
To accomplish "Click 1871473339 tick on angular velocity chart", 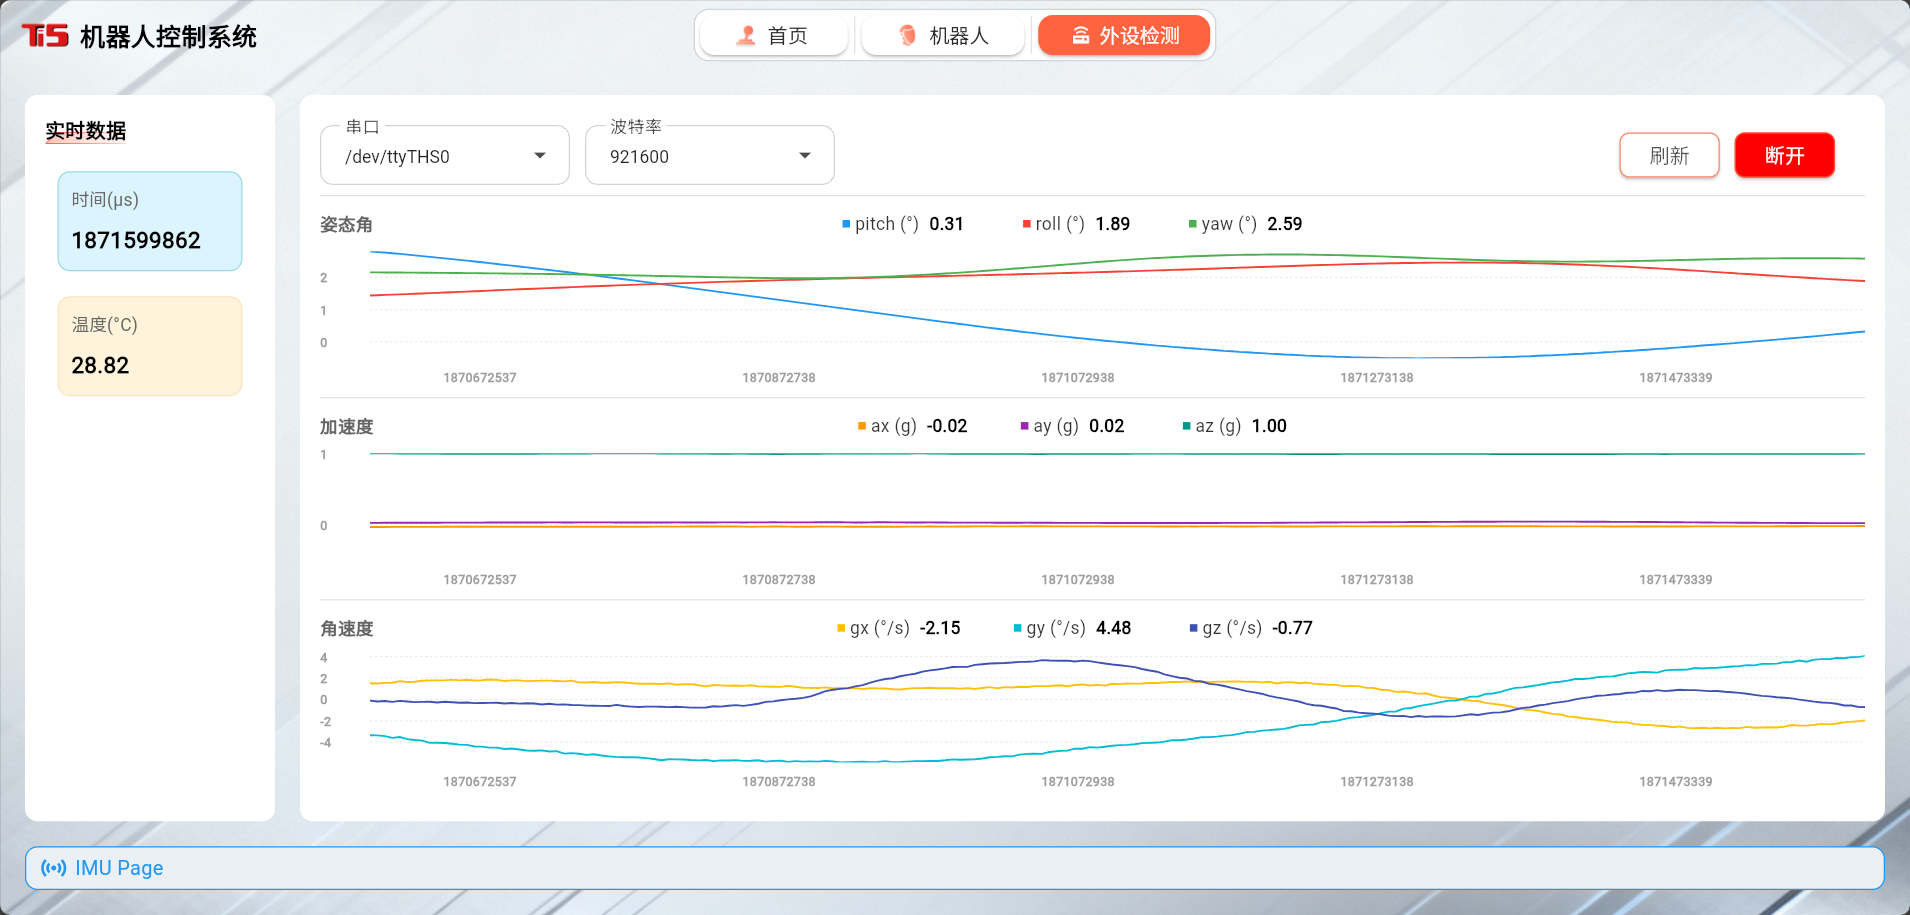I will click(x=1675, y=782).
